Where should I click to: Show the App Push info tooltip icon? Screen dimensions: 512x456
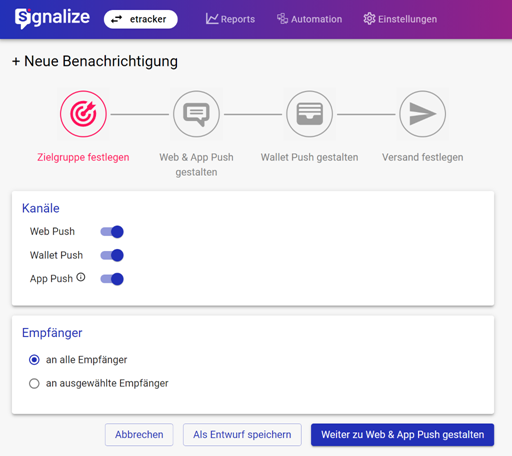81,277
